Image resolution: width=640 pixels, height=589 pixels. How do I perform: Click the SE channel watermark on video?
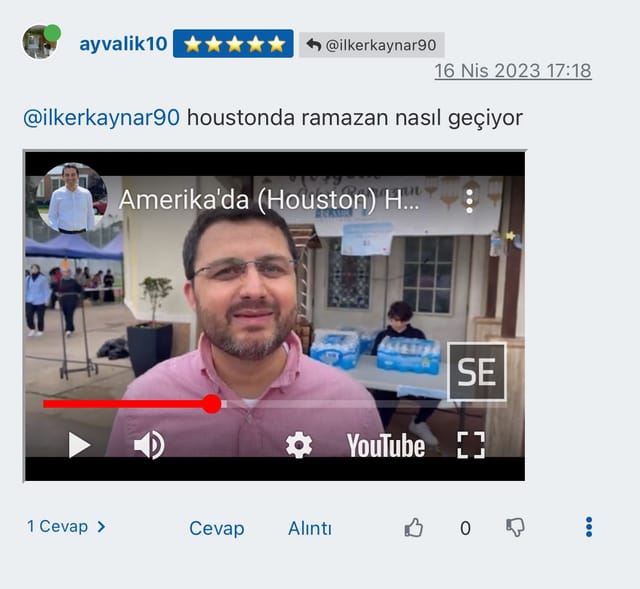(x=477, y=371)
